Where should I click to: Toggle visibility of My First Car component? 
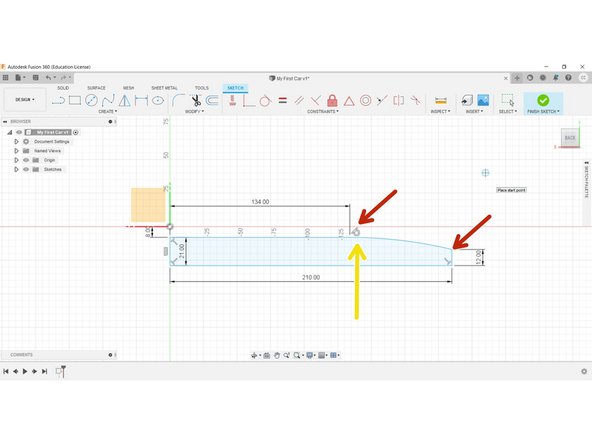click(19, 132)
